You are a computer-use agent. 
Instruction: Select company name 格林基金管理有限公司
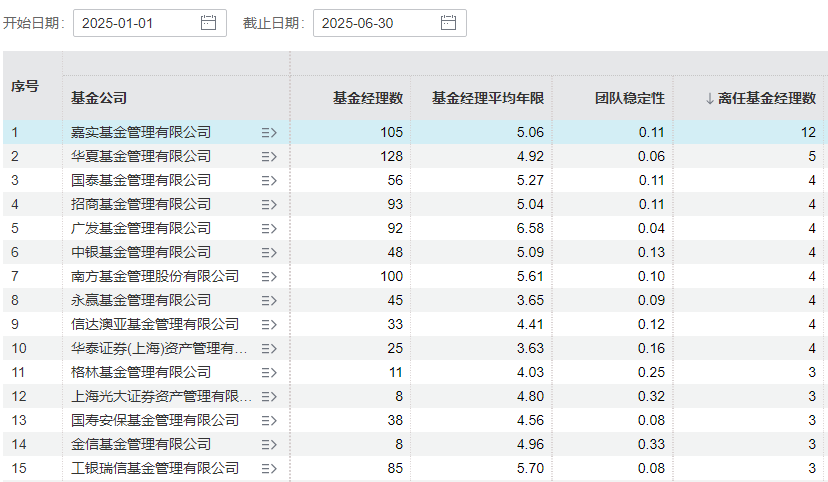tap(141, 372)
